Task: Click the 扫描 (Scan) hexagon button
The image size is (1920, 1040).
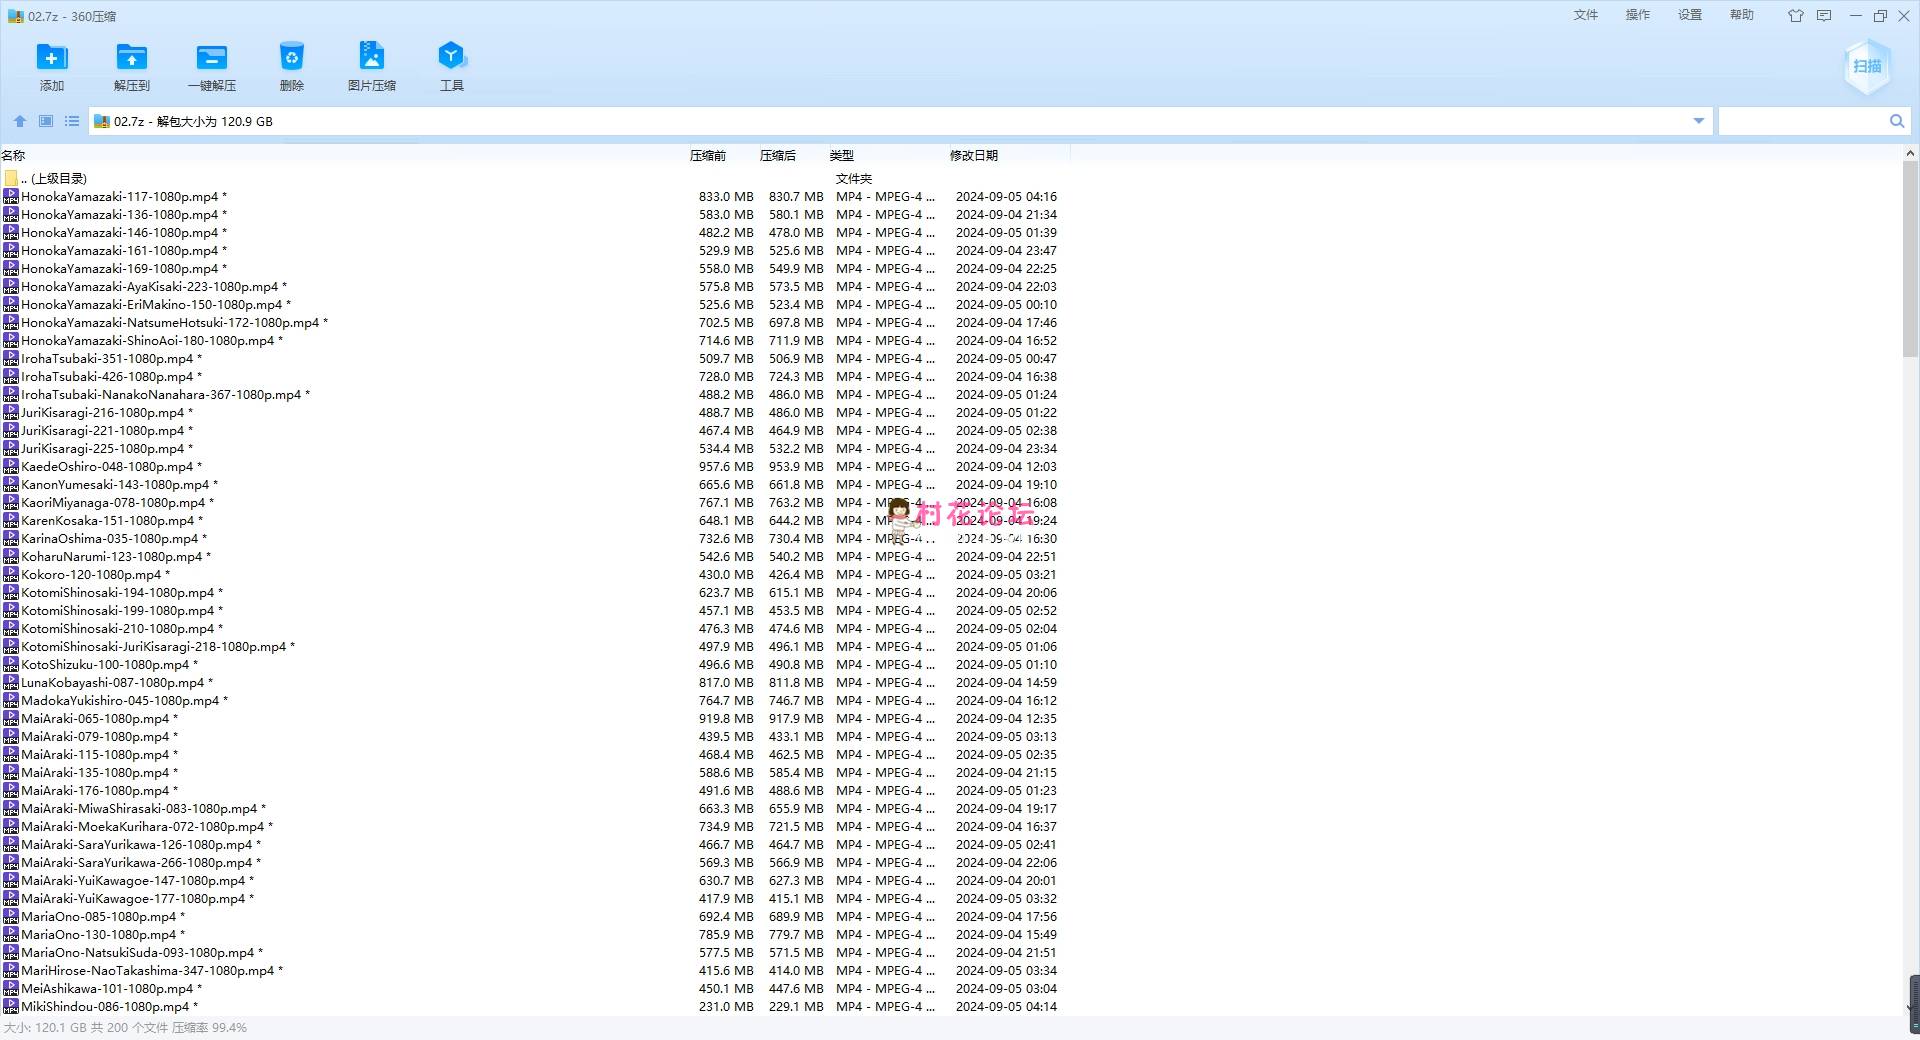Action: coord(1867,66)
